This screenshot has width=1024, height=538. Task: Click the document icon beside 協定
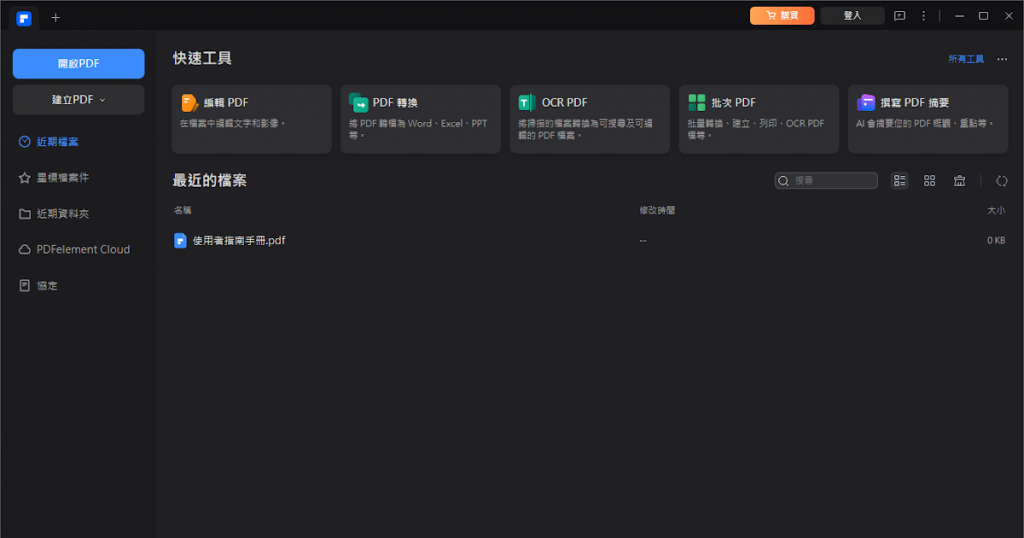coord(25,285)
